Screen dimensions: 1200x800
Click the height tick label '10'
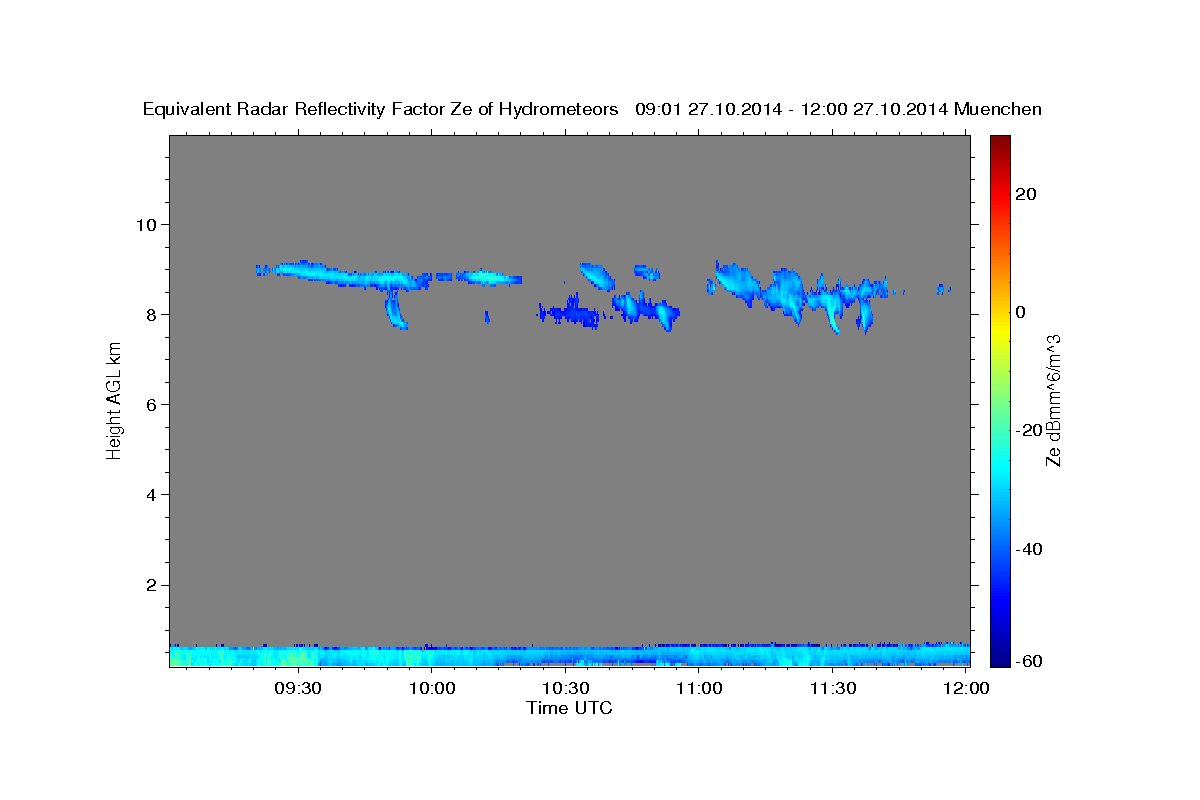[x=146, y=224]
